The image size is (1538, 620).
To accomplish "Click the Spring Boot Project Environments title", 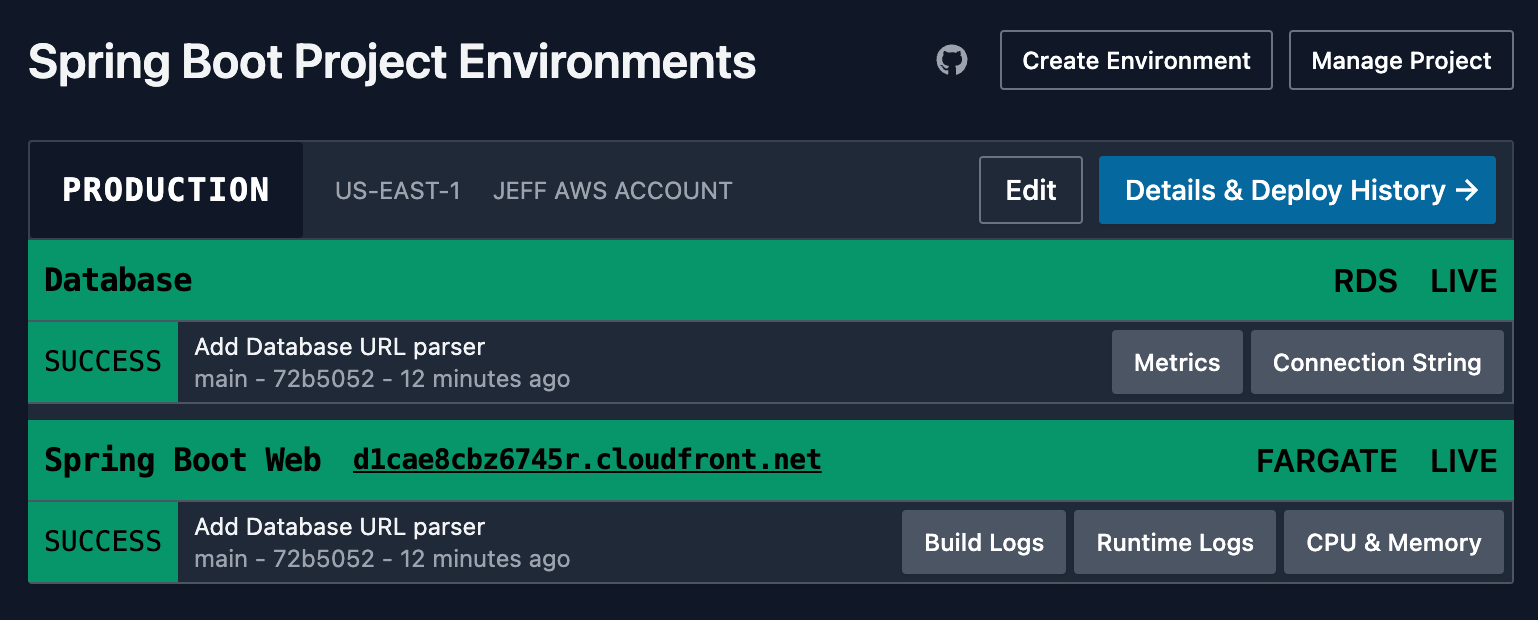I will (x=392, y=62).
